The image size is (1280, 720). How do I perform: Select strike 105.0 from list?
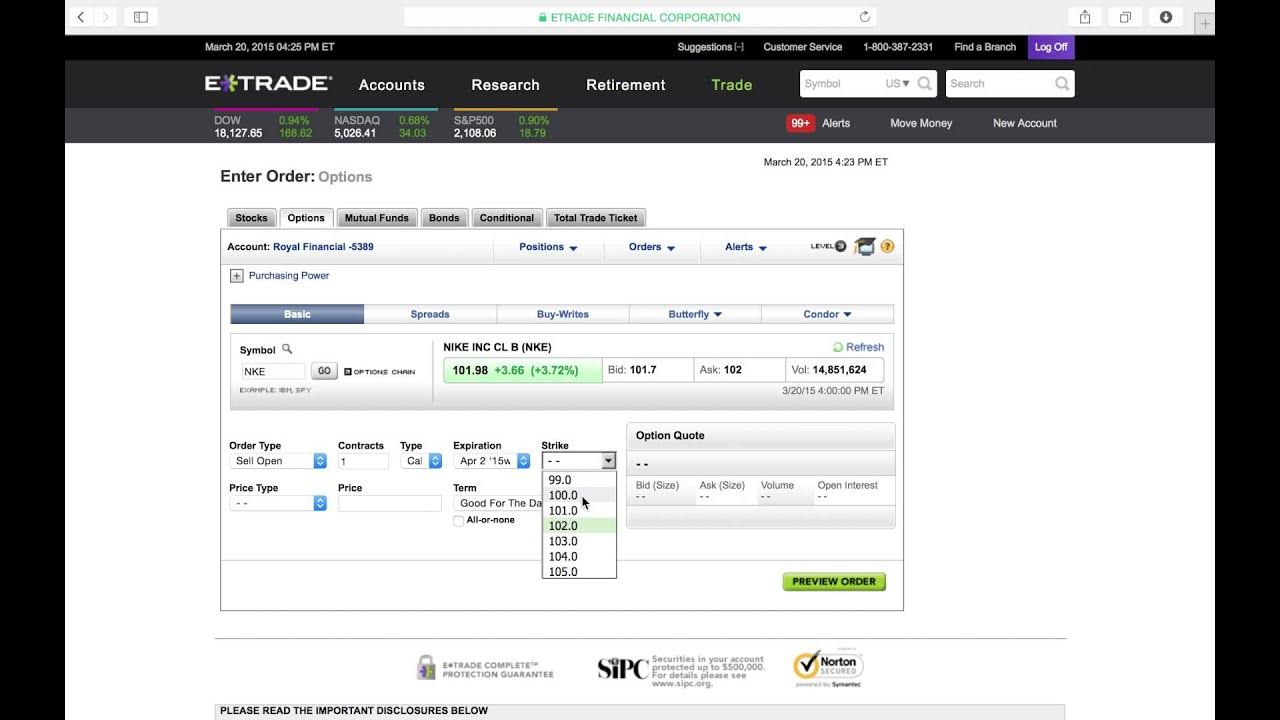pos(579,572)
